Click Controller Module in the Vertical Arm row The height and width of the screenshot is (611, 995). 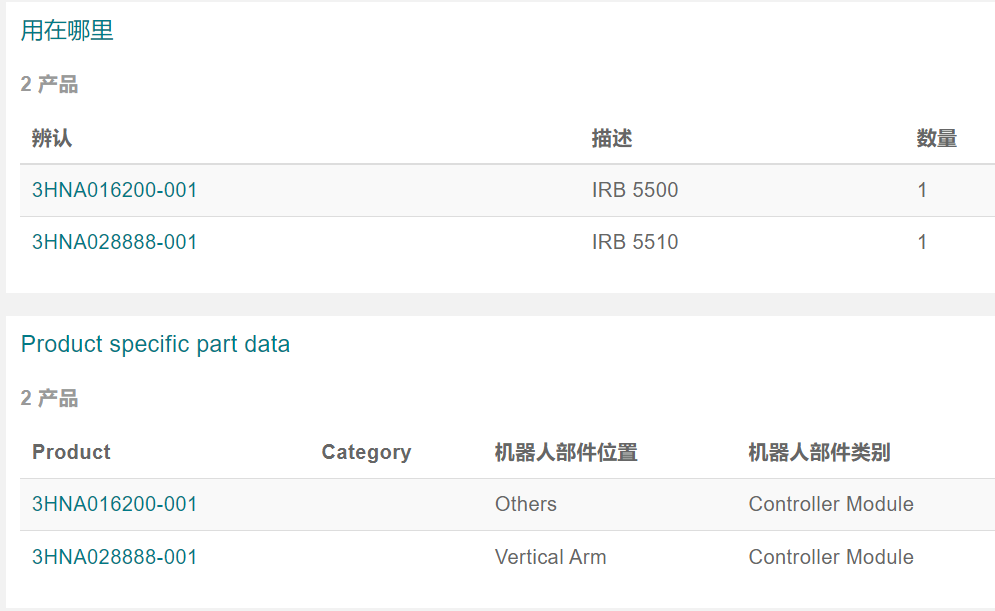click(830, 557)
